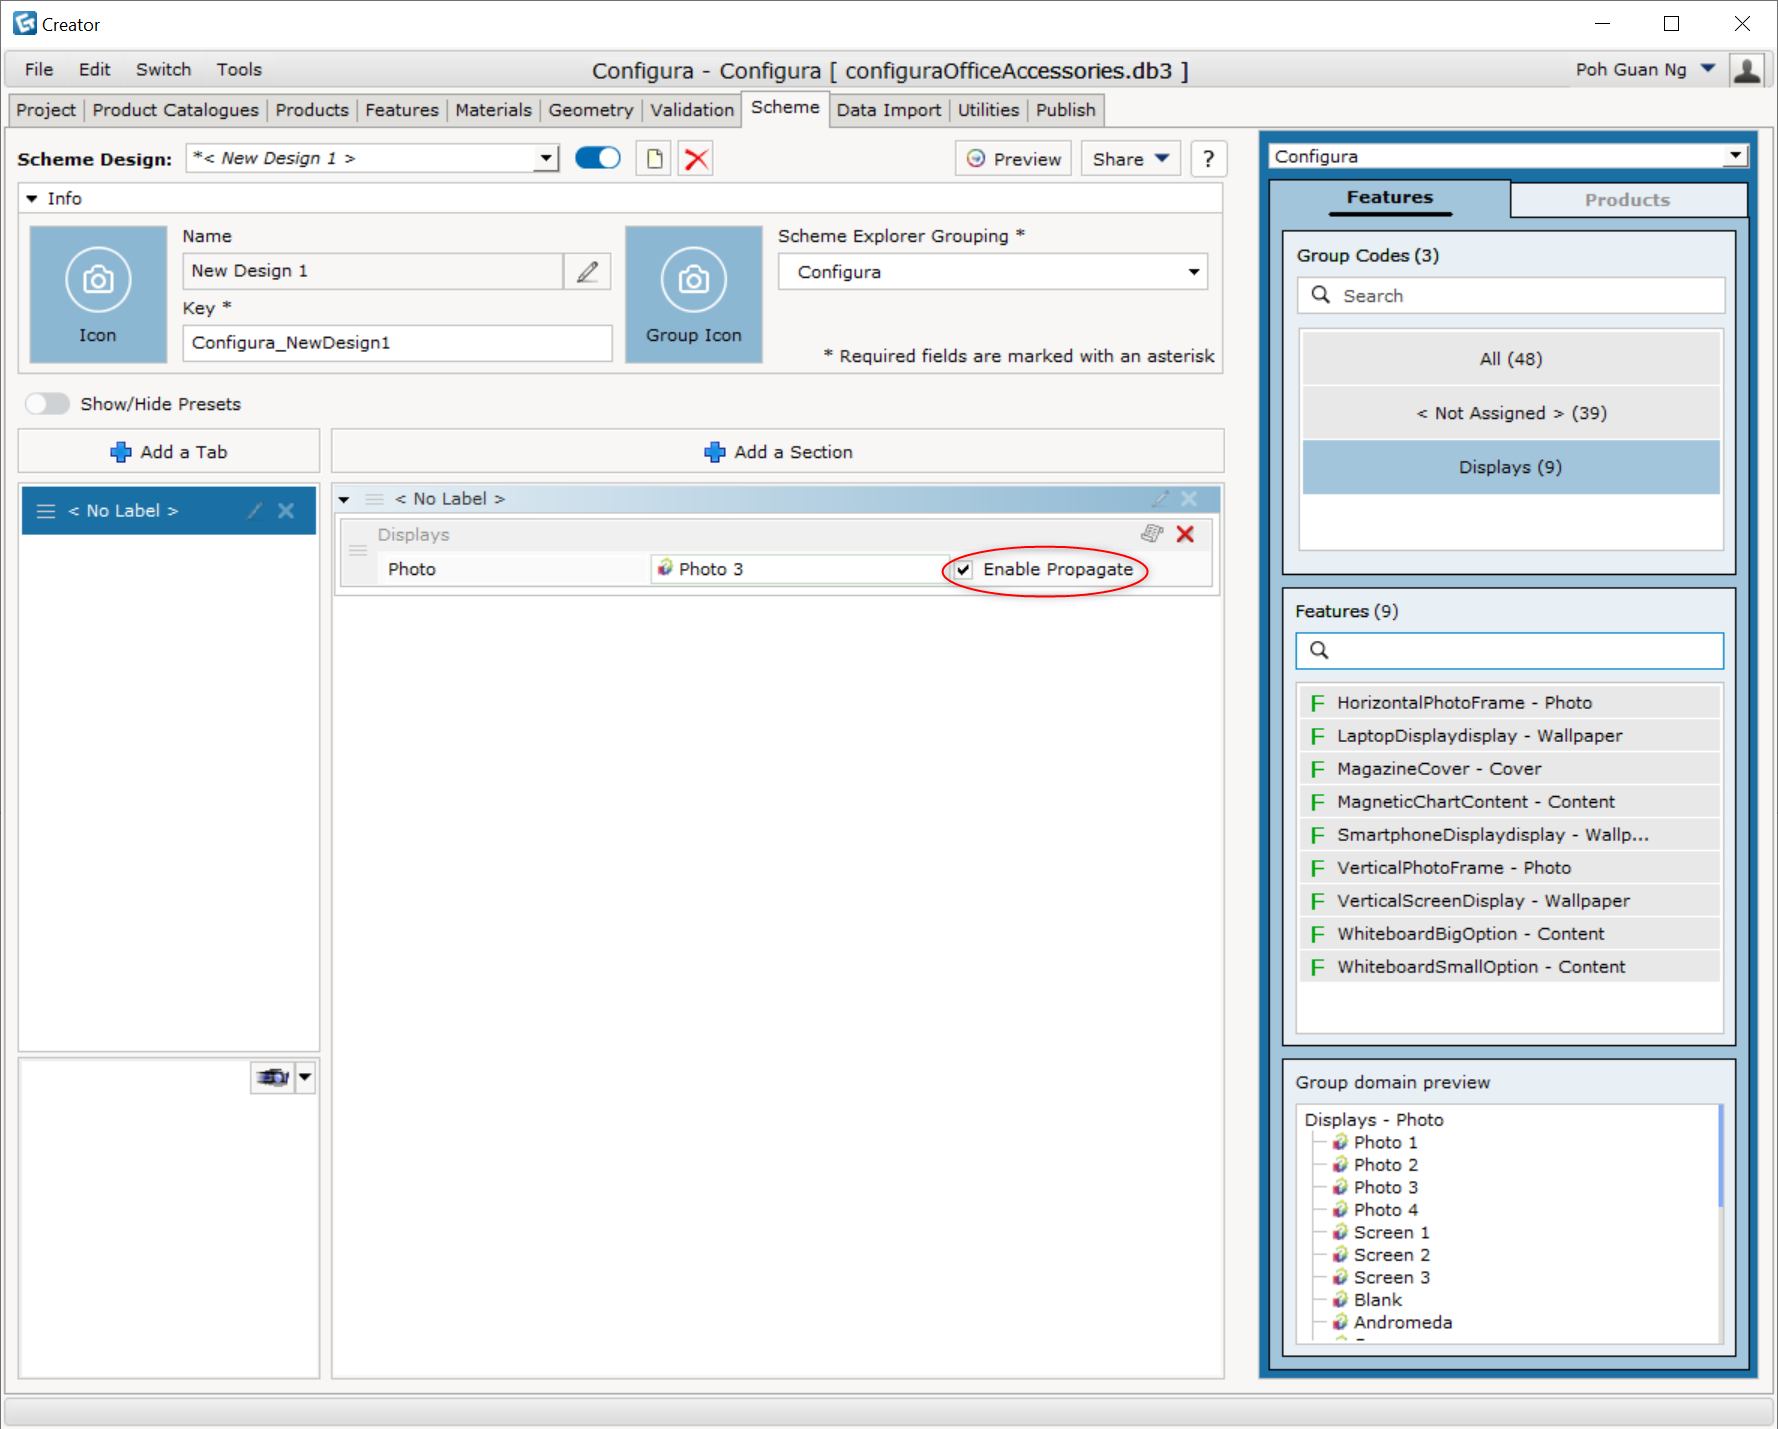Open the Photo 3 option dropdown
1778x1429 pixels.
pos(800,569)
